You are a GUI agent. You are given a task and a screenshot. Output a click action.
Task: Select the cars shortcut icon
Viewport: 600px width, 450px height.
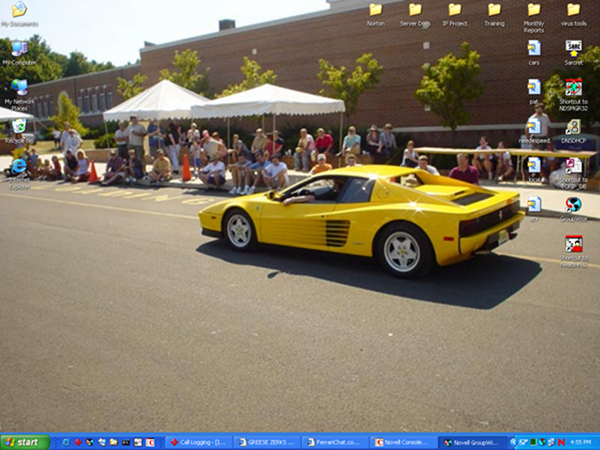[x=534, y=53]
